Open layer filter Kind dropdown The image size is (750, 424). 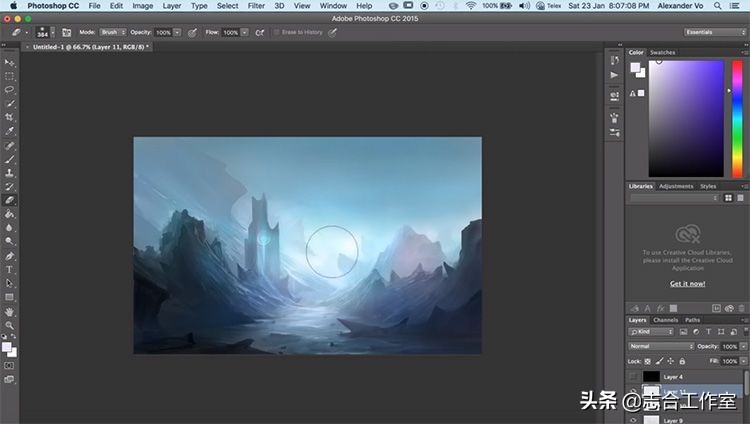651,332
